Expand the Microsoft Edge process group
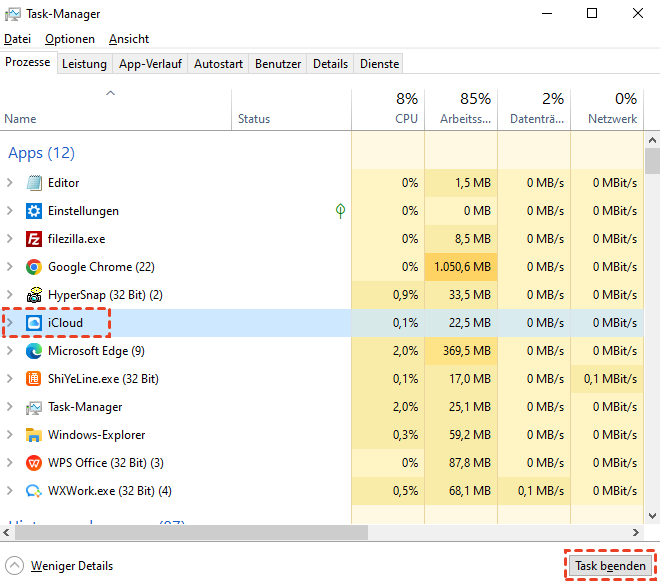660x587 pixels. 10,351
